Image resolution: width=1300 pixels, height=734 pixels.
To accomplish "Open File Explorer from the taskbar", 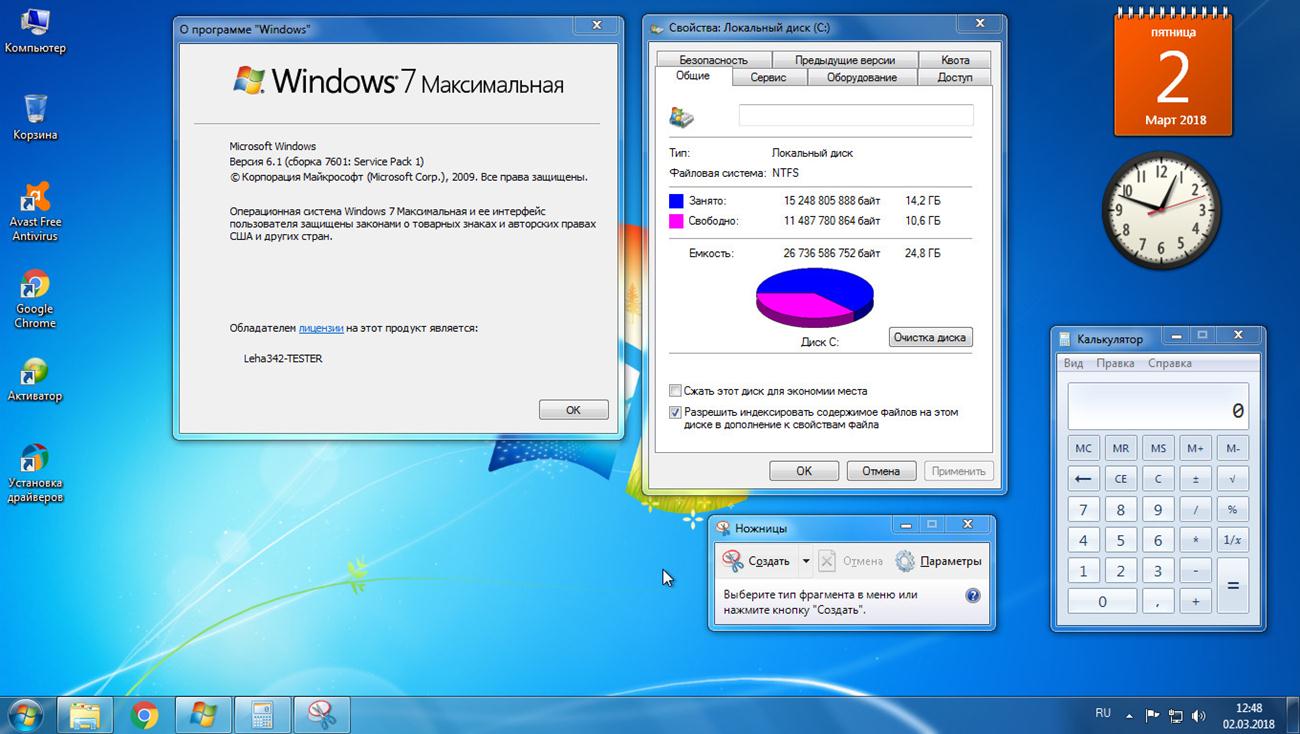I will (x=85, y=715).
